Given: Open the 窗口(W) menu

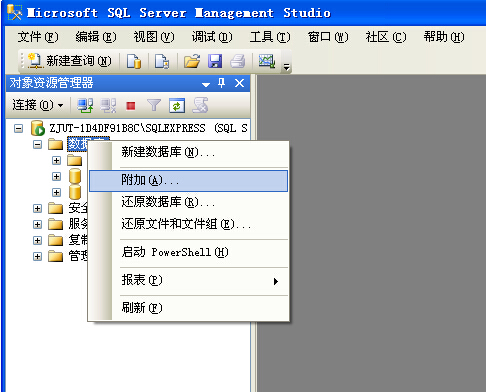Looking at the screenshot, I should [328, 37].
